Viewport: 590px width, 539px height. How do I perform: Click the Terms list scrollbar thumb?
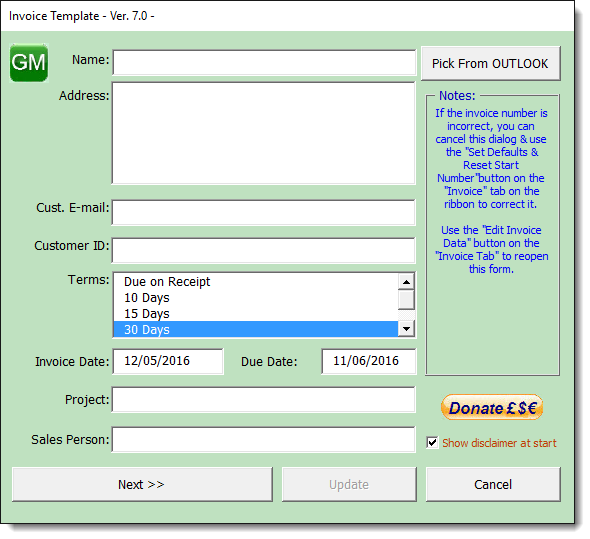(406, 300)
